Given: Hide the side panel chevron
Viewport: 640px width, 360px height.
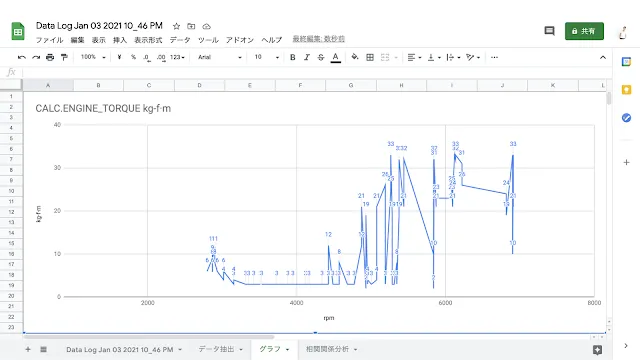Looking at the screenshot, I should [626, 346].
